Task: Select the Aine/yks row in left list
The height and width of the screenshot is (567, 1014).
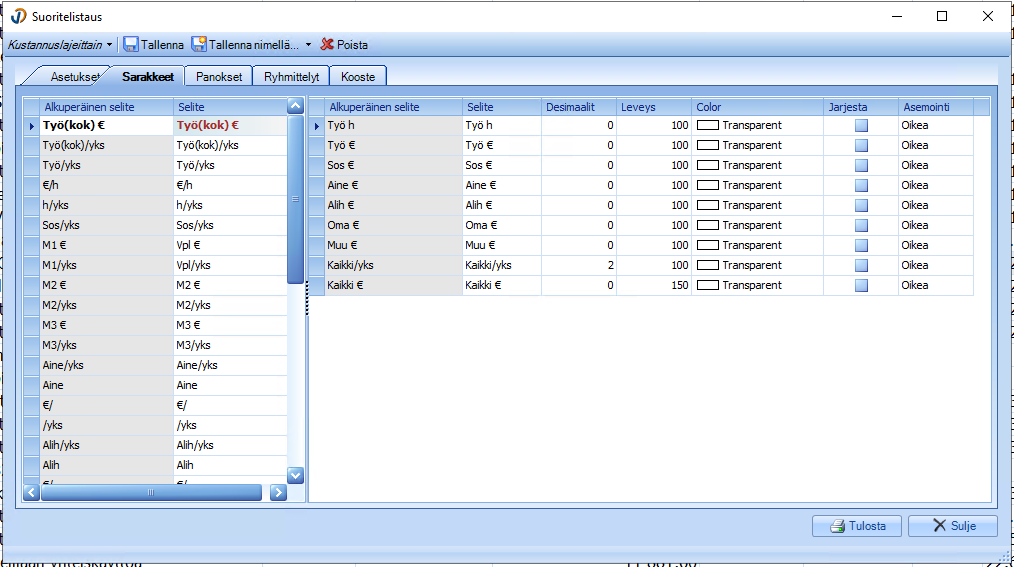Action: click(x=155, y=365)
